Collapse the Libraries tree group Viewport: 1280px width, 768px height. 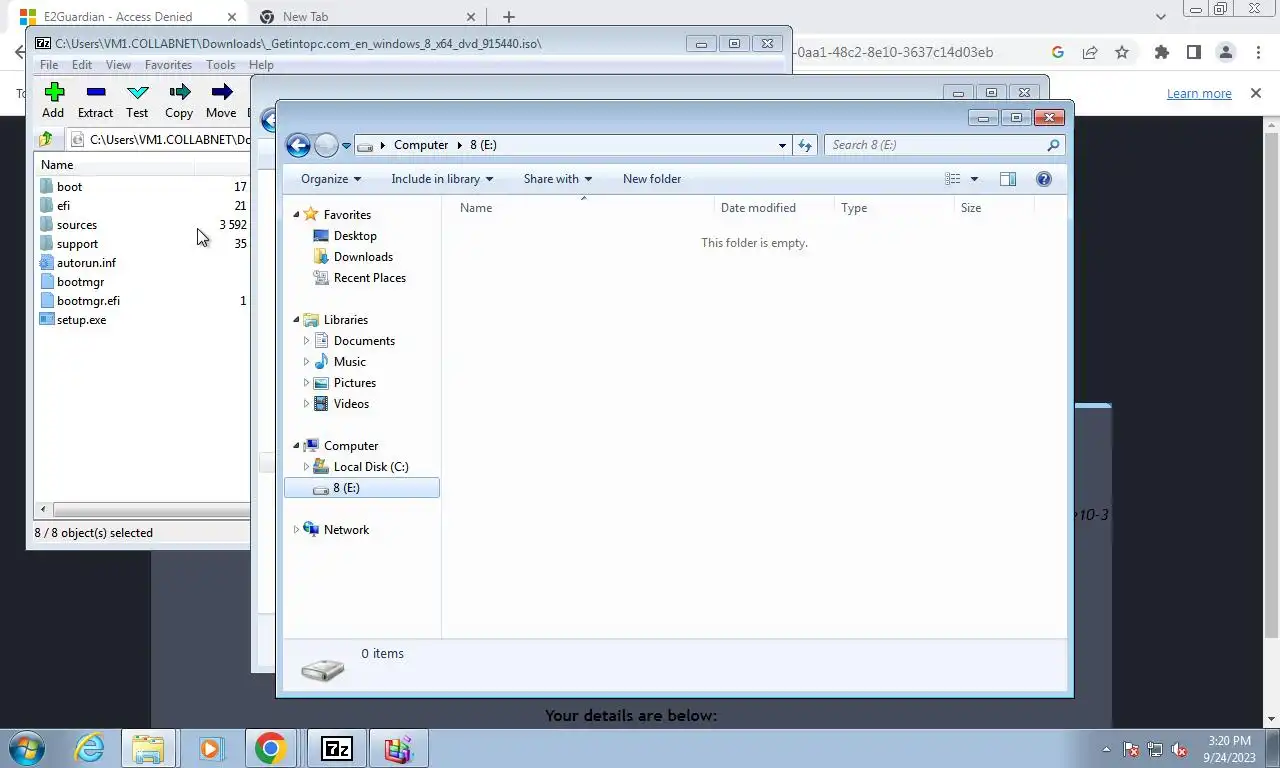[x=296, y=320]
